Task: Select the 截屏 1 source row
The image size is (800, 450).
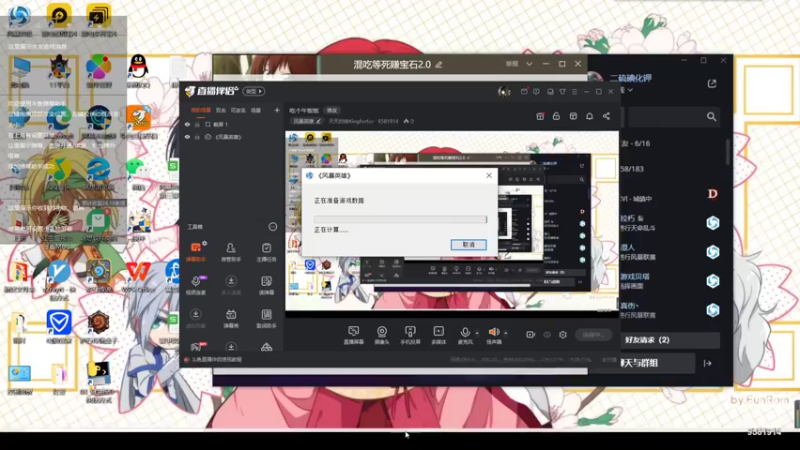Action: pyautogui.click(x=231, y=124)
